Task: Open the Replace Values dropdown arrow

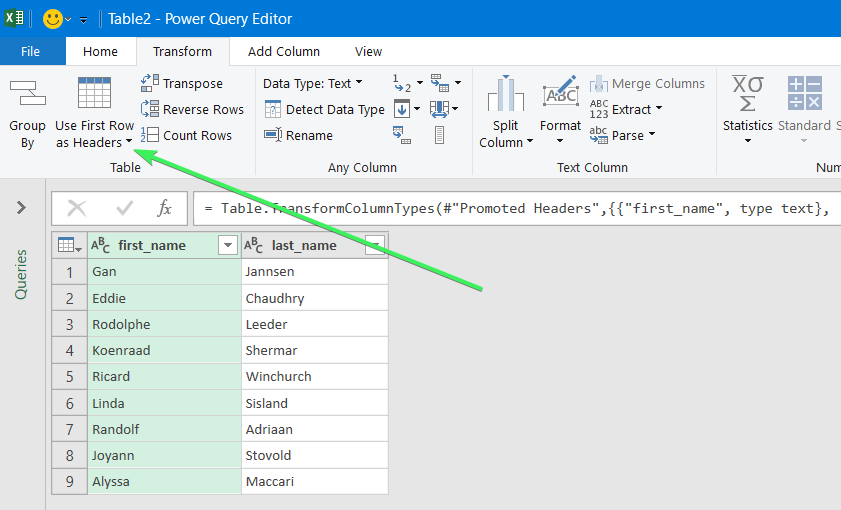Action: coord(420,83)
